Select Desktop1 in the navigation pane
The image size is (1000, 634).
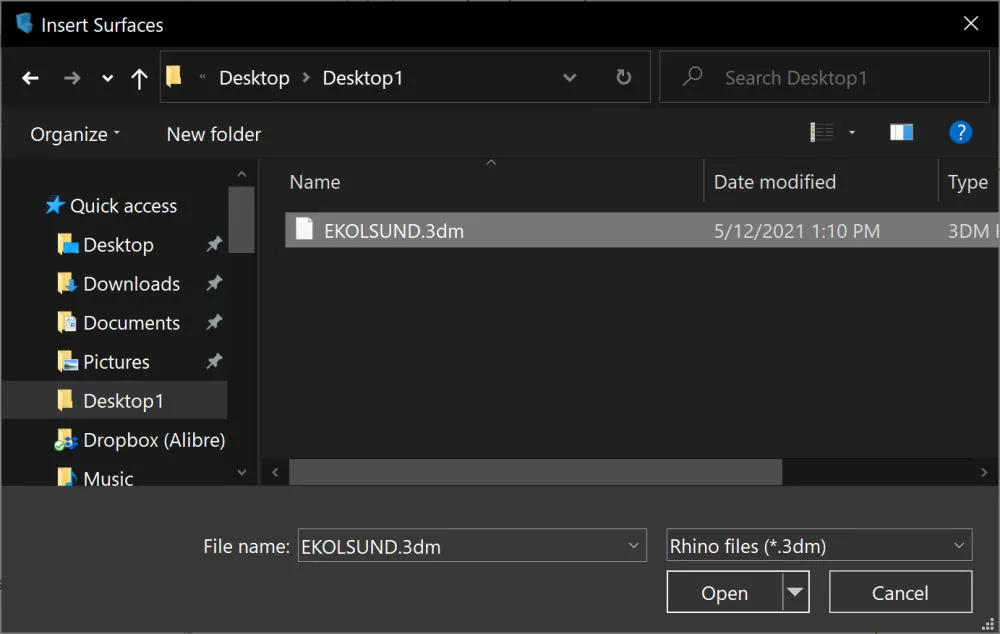tap(115, 401)
